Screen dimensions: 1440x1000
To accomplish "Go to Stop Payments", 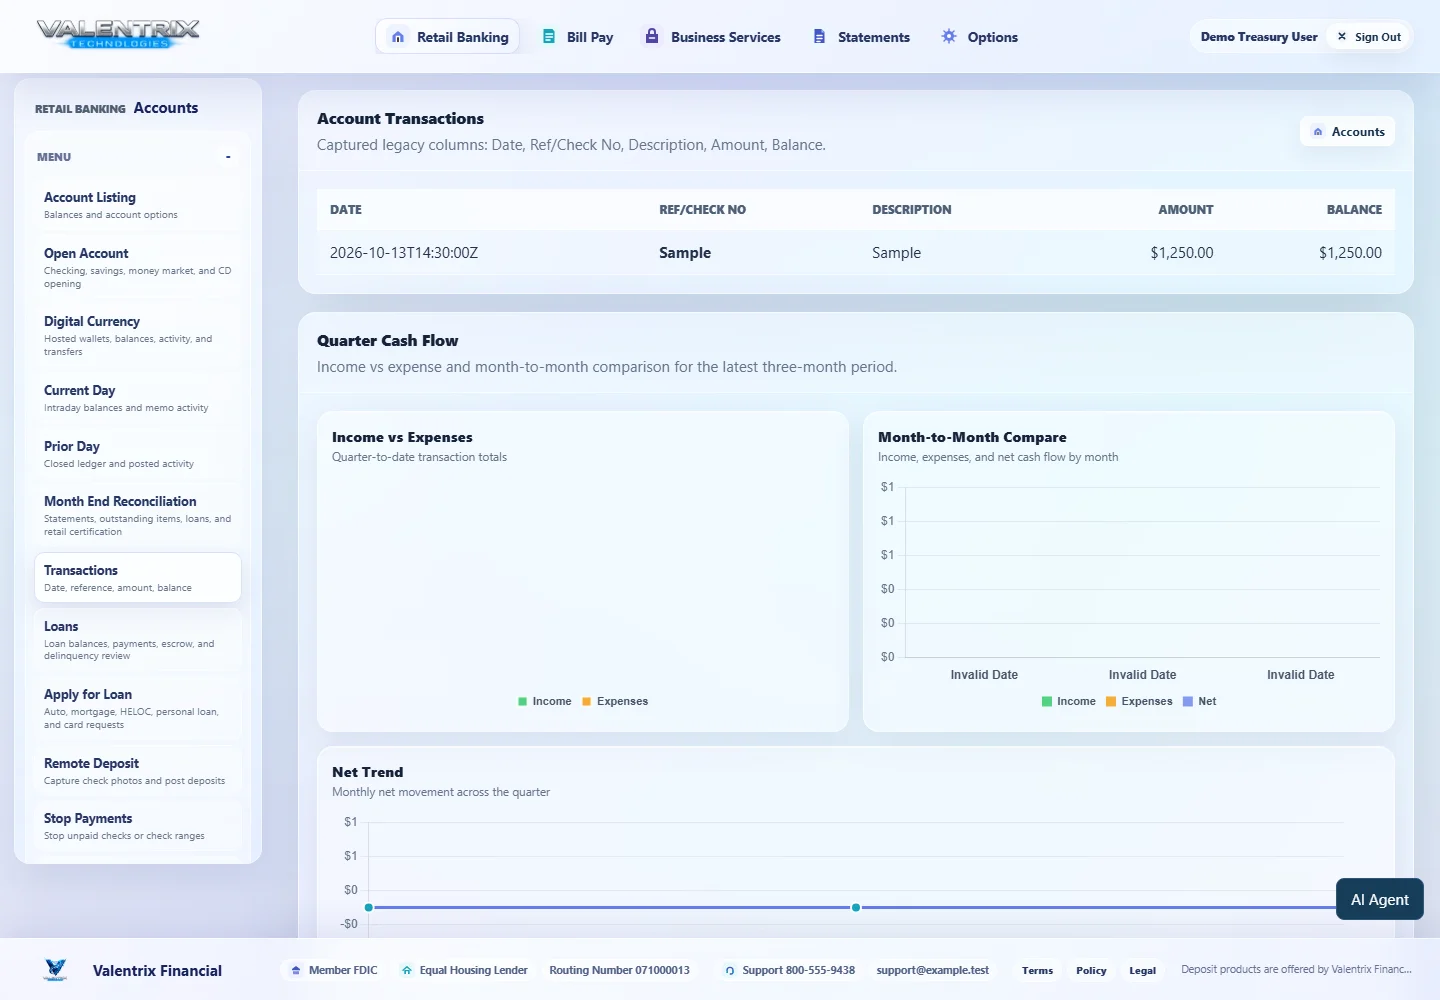I will coord(138,826).
